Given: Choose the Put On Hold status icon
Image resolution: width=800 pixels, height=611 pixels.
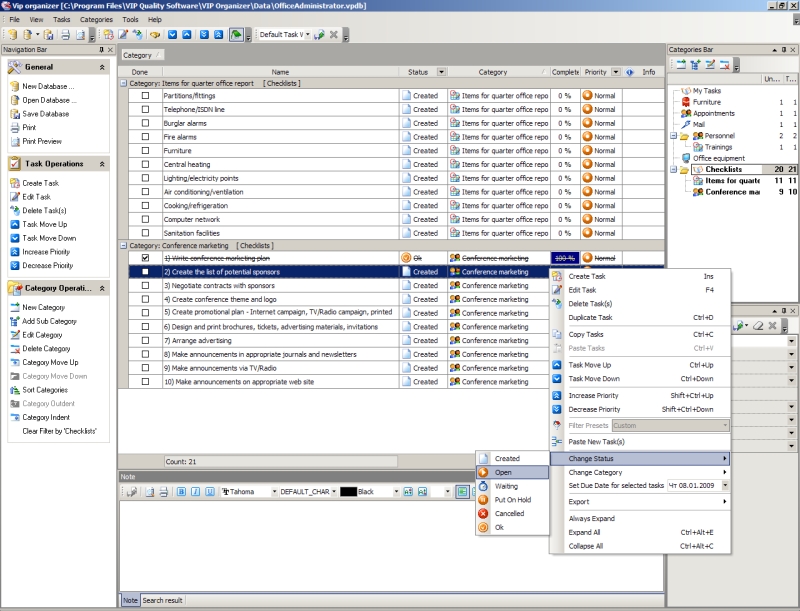Looking at the screenshot, I should pyautogui.click(x=484, y=500).
